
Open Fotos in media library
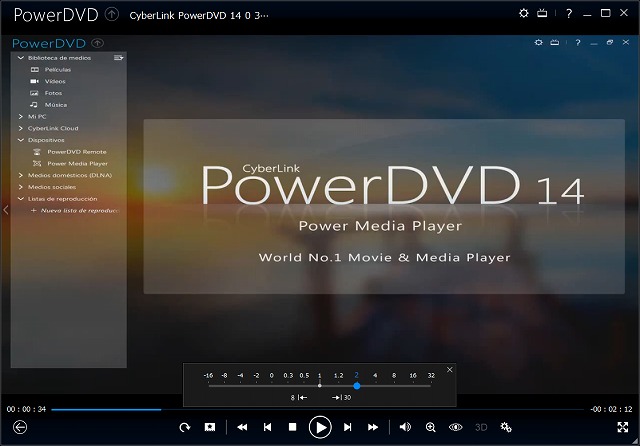tap(53, 93)
